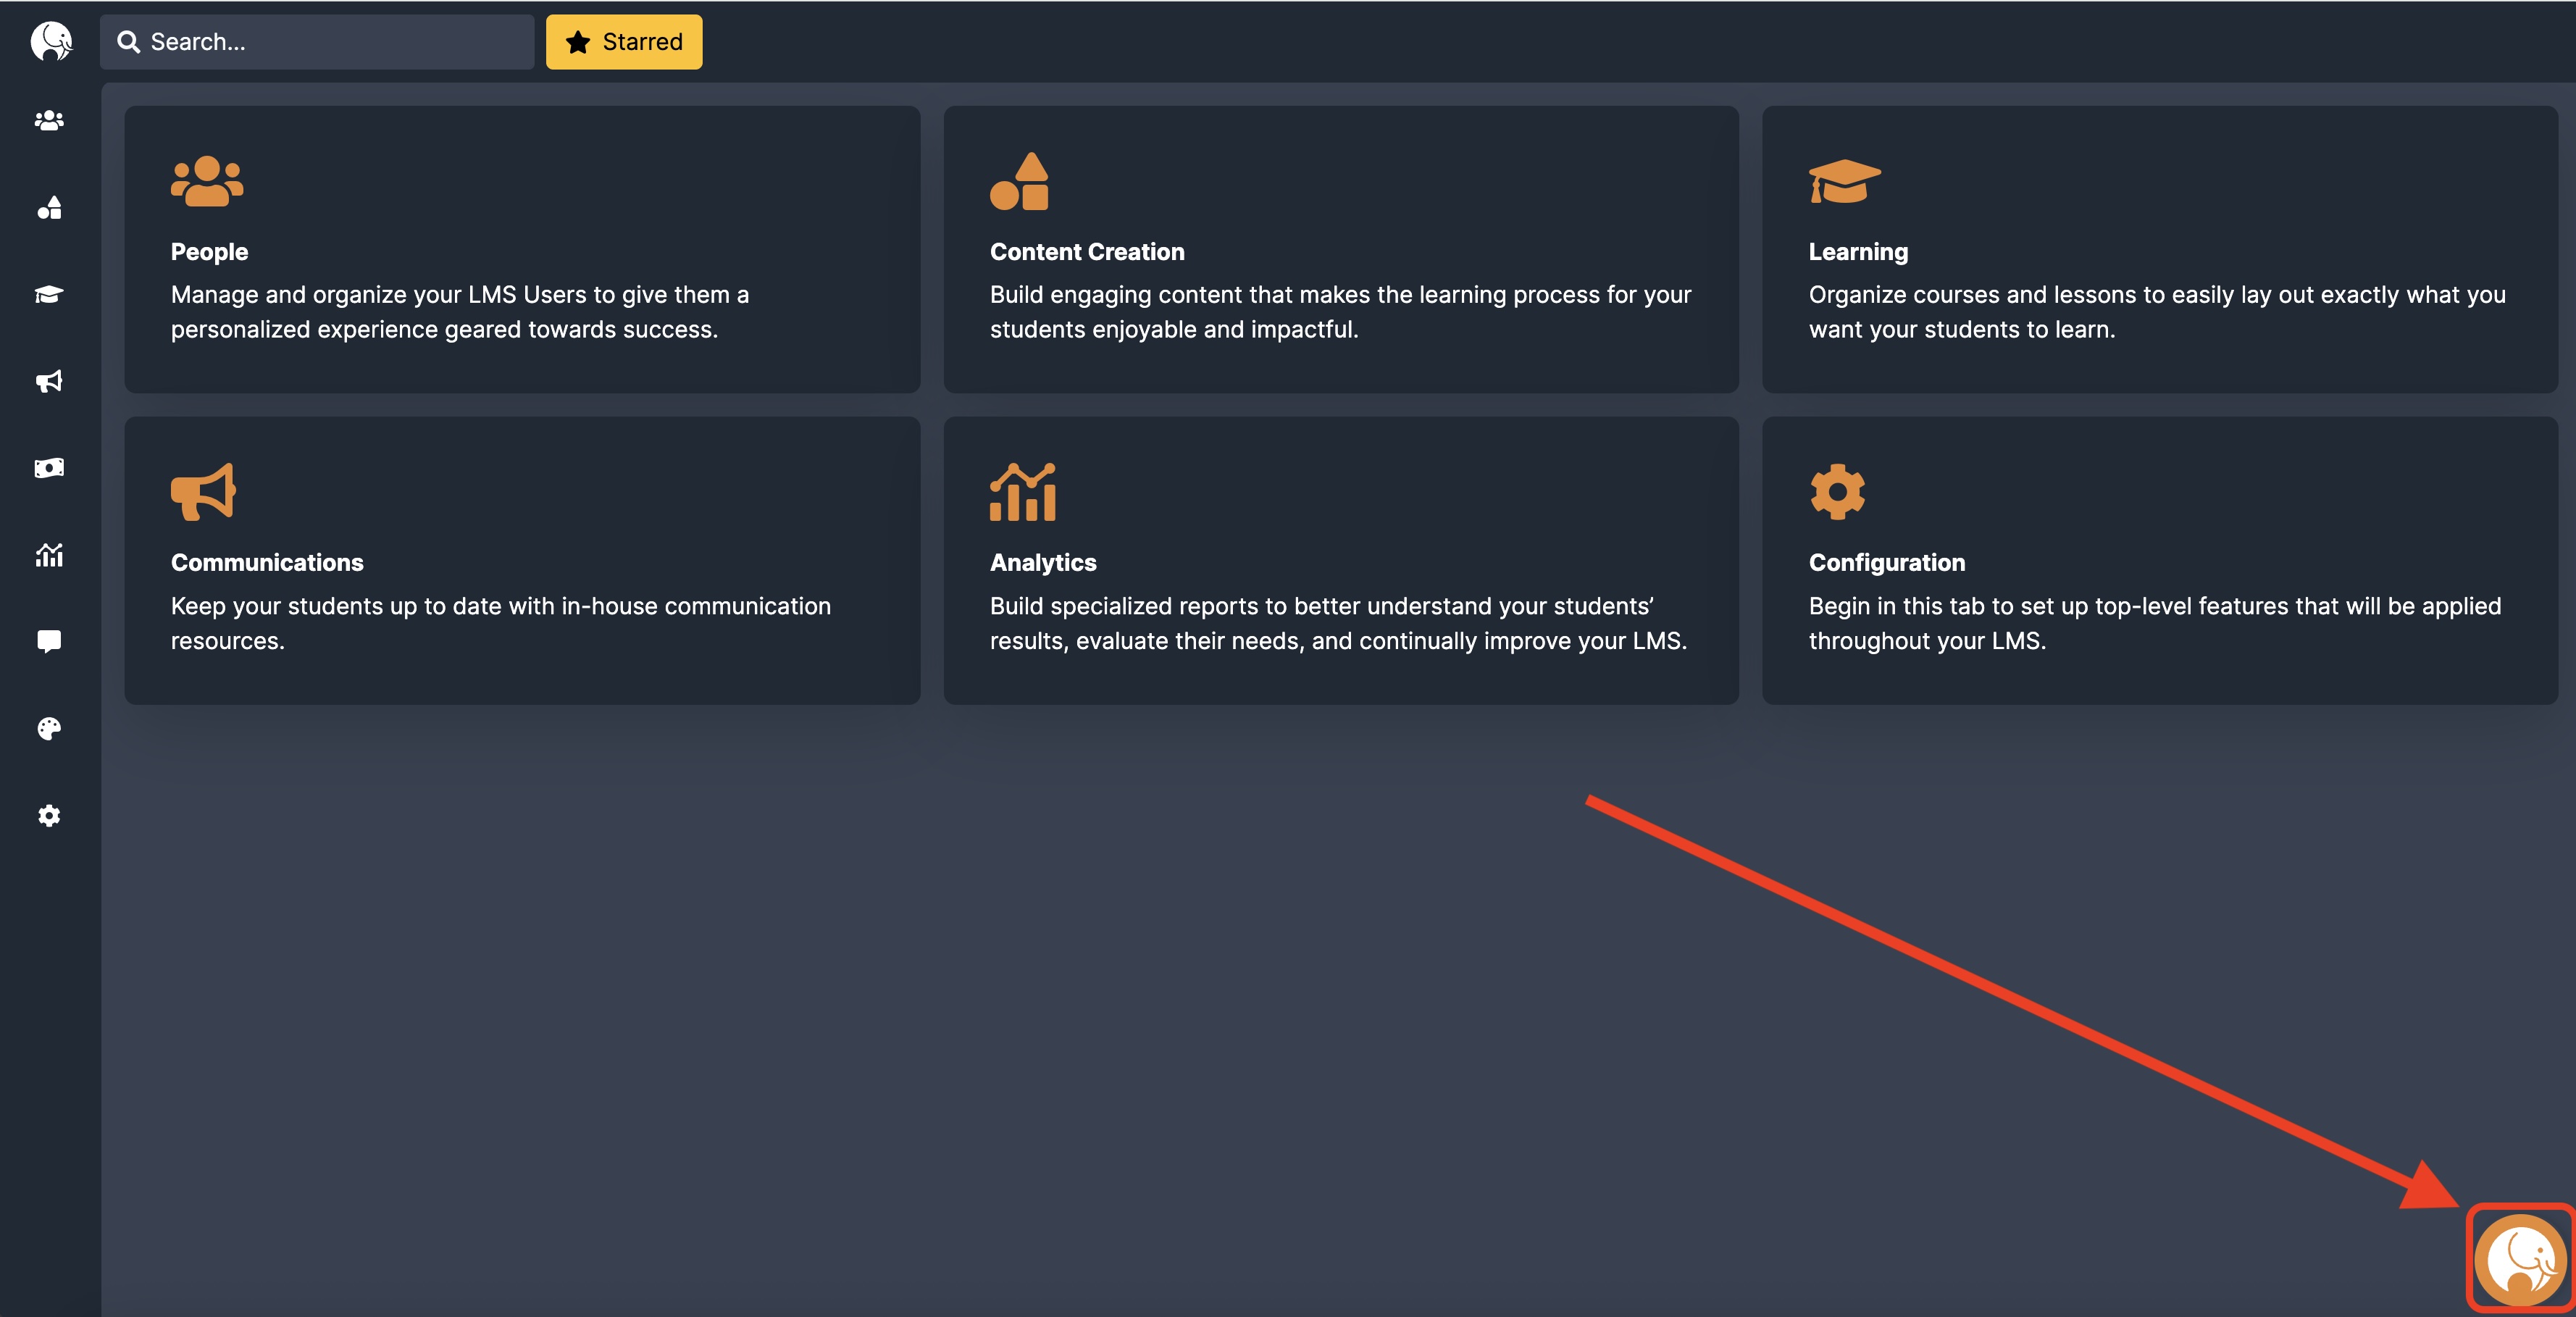Open the People card
The image size is (2576, 1317).
521,250
